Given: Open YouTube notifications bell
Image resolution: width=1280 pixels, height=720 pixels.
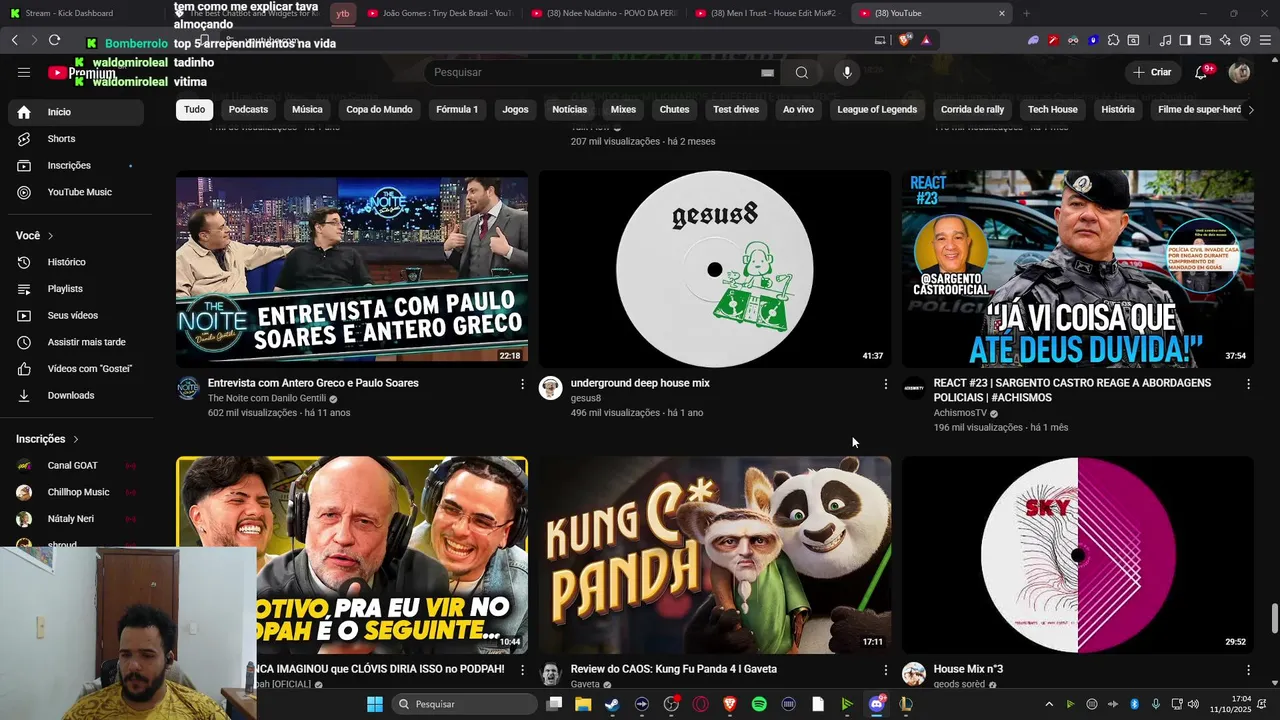Looking at the screenshot, I should tap(1201, 72).
